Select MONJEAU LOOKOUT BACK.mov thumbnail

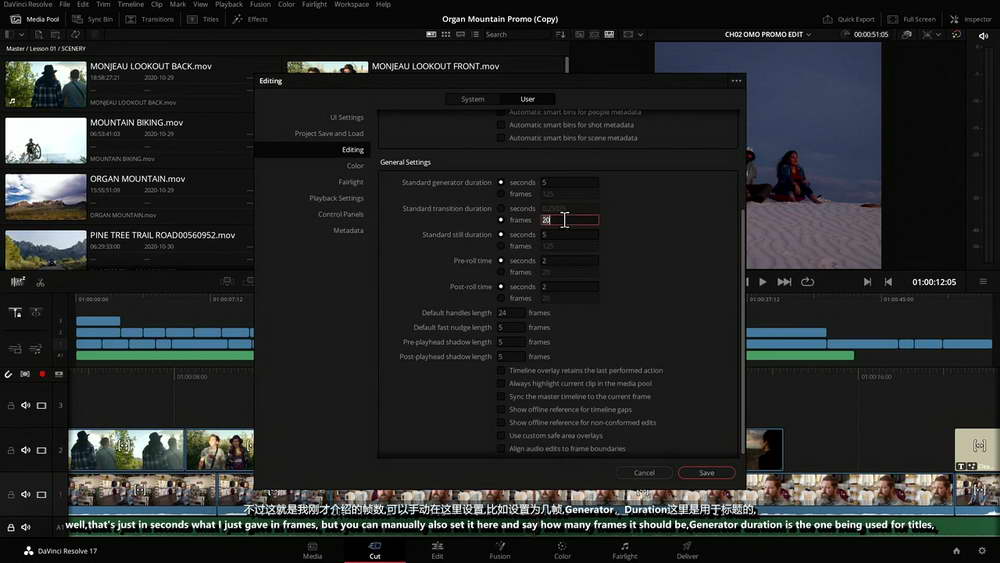click(46, 84)
